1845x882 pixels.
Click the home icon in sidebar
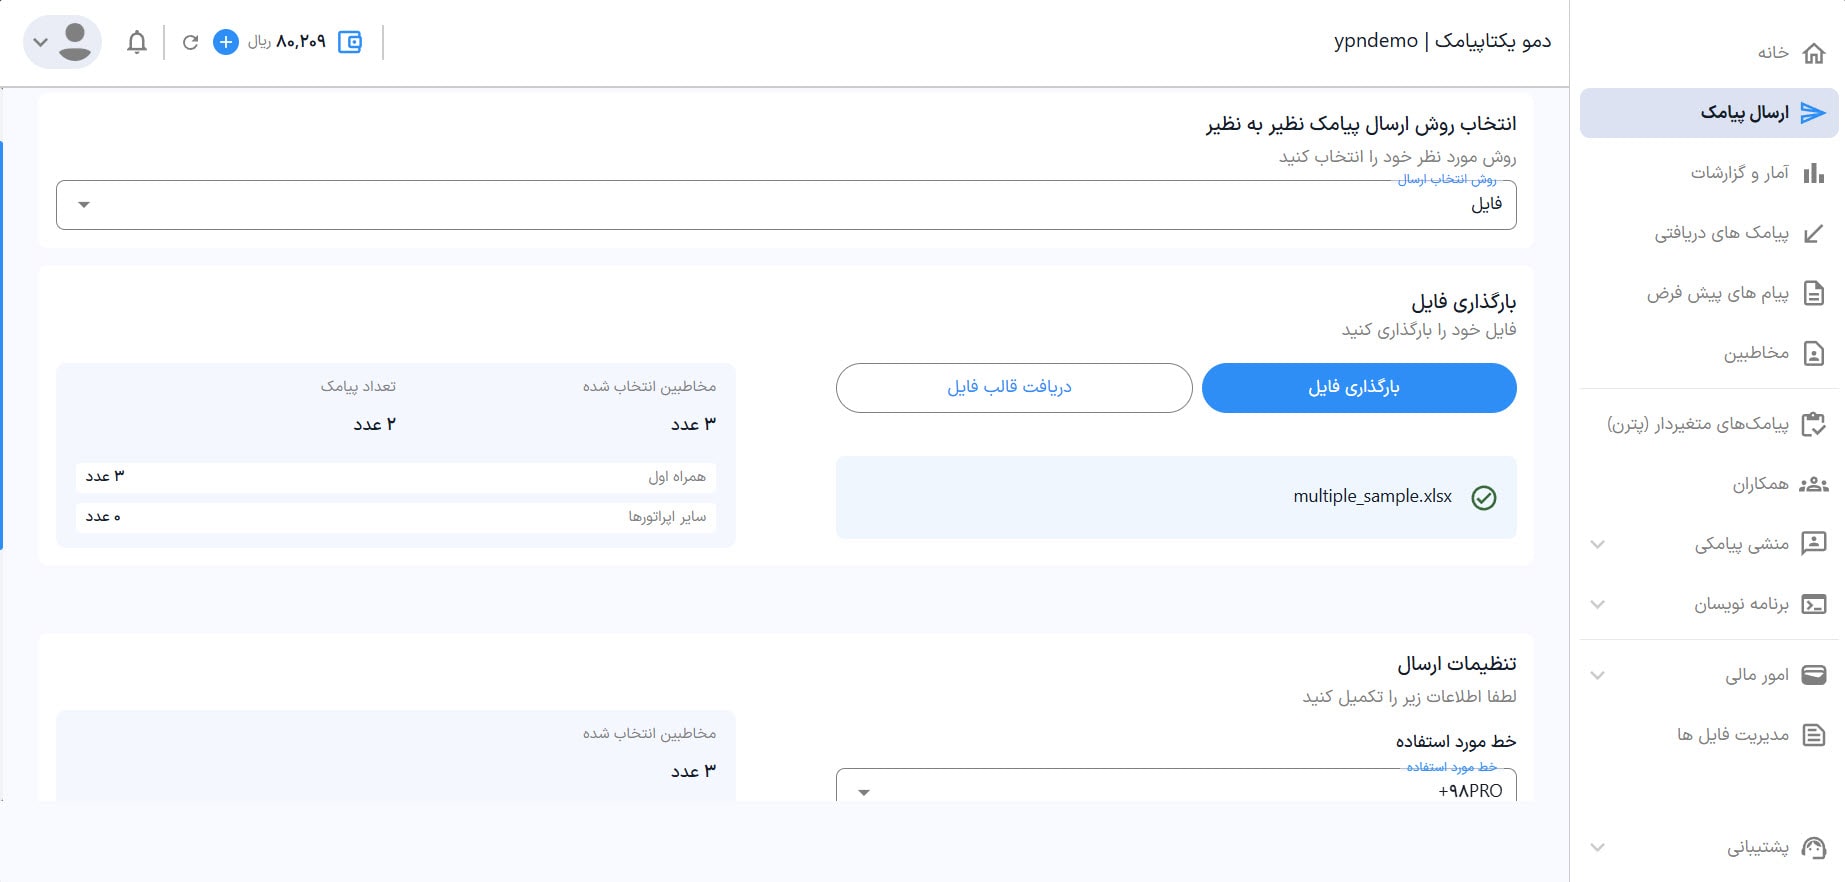coord(1813,53)
